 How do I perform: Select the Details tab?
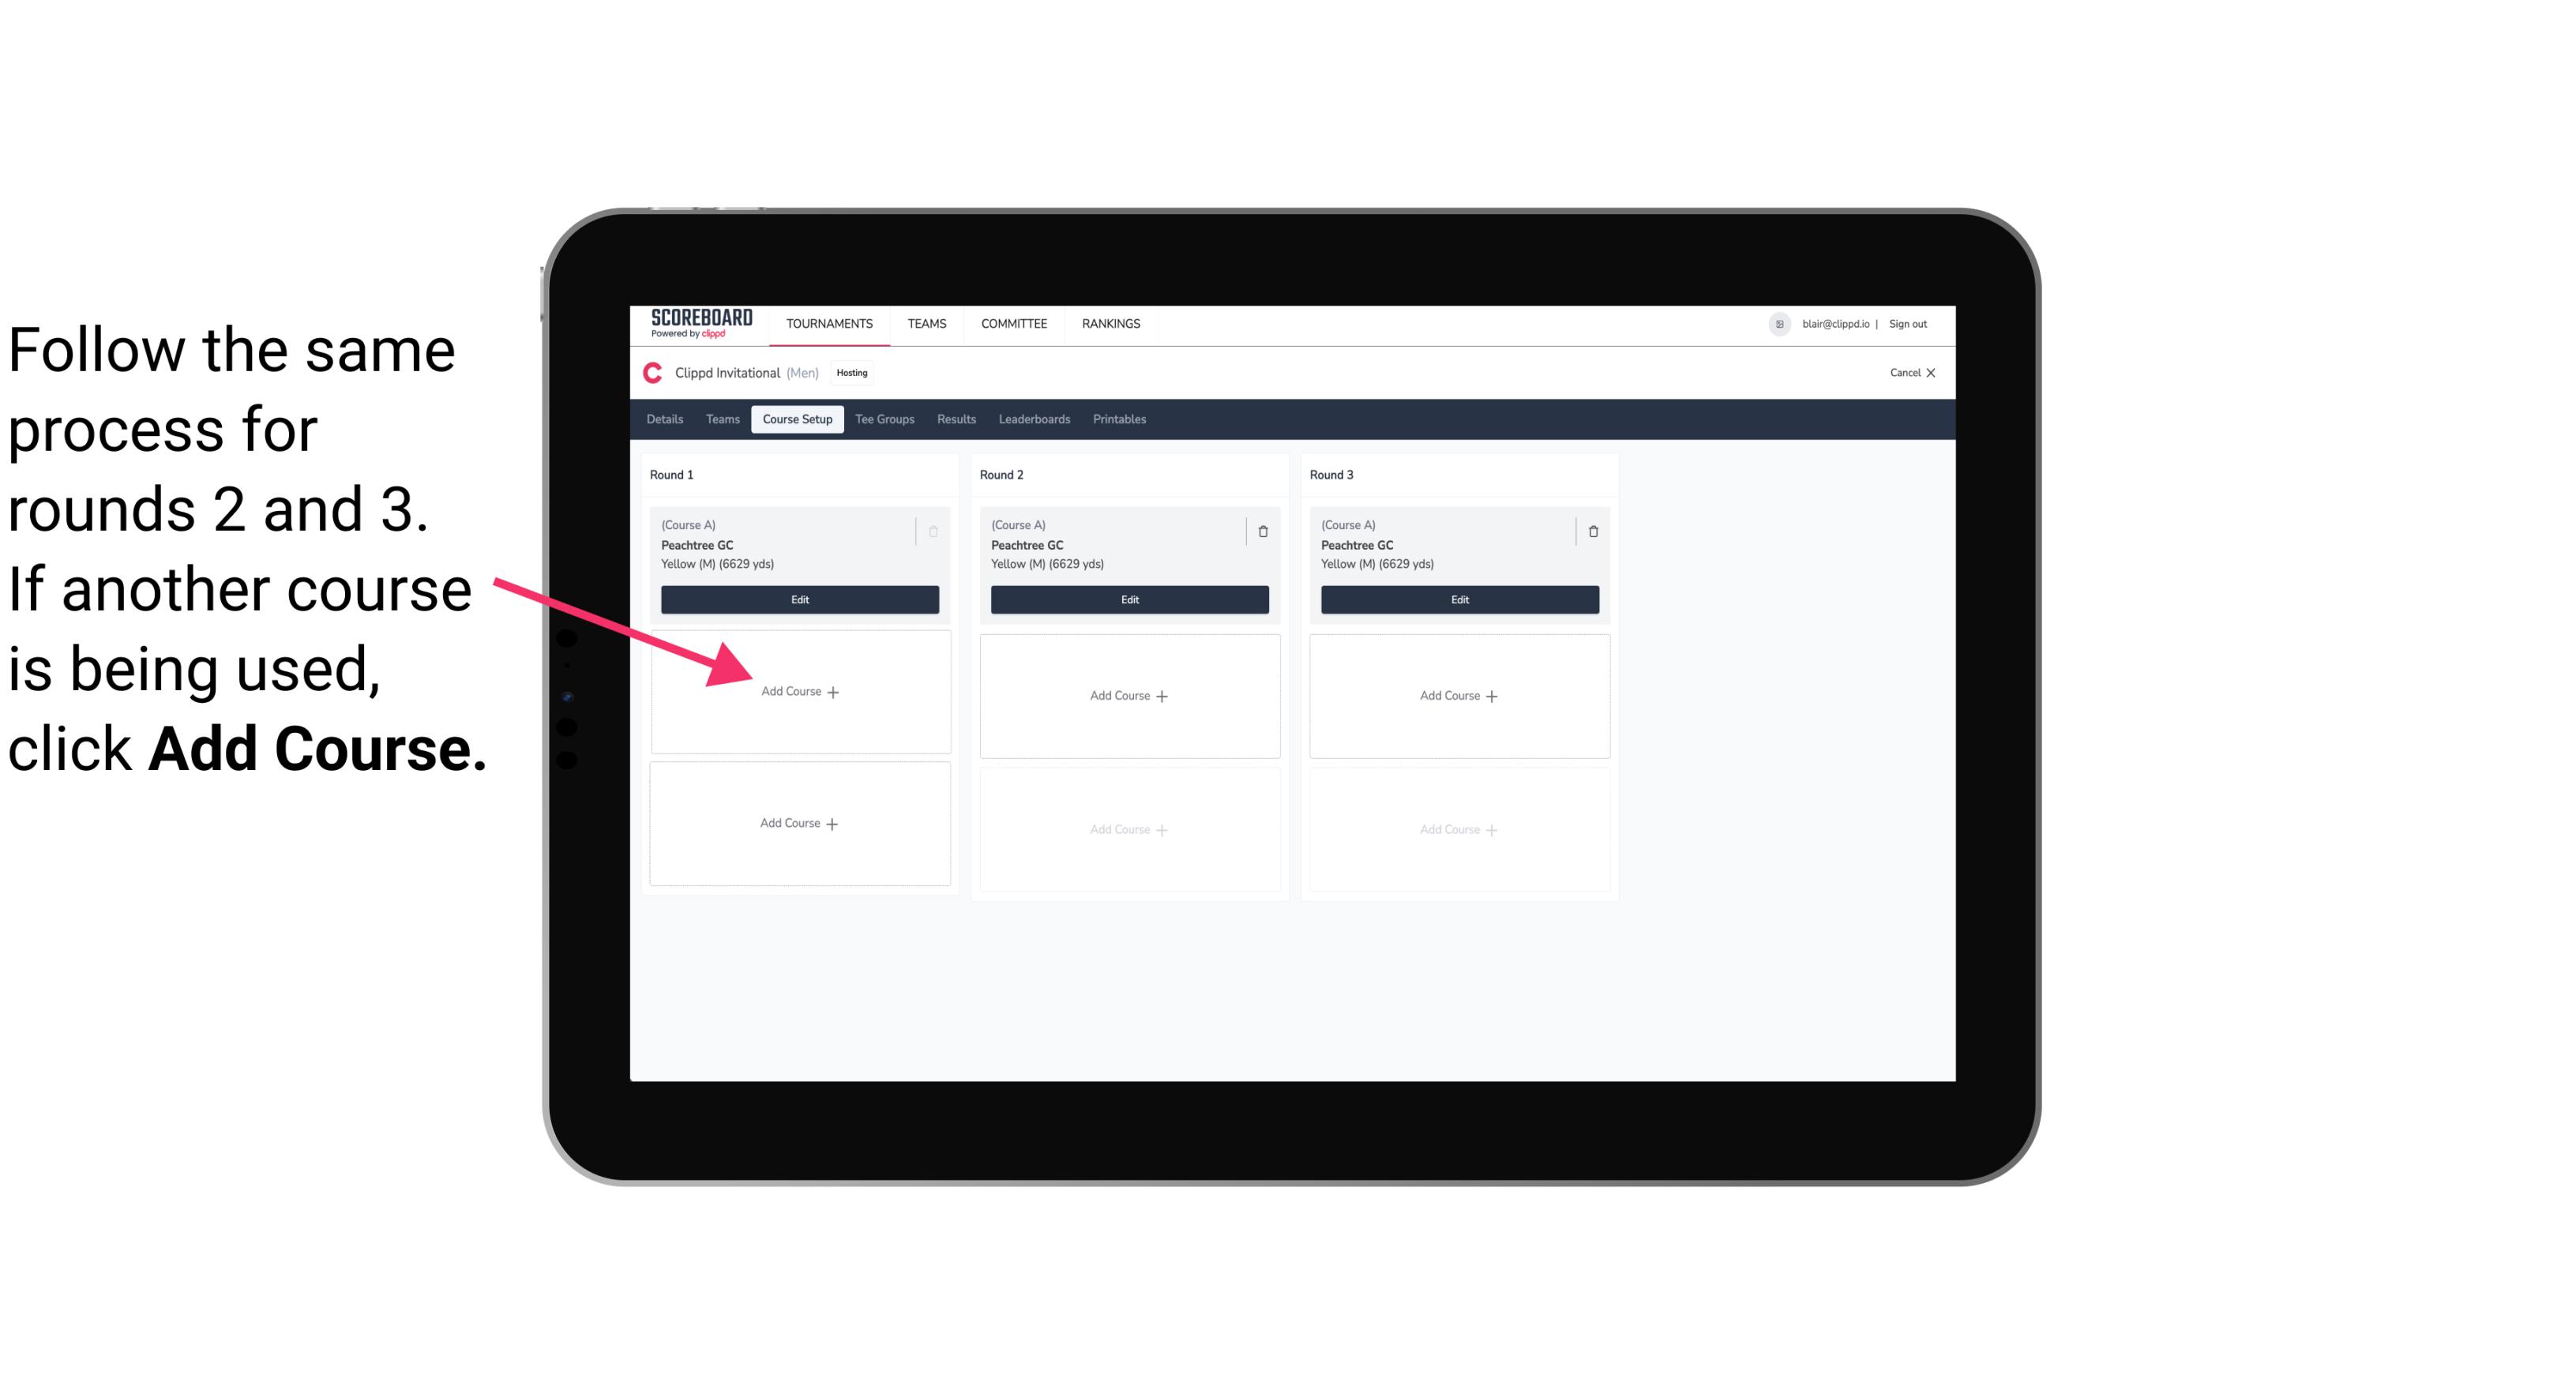coord(666,420)
